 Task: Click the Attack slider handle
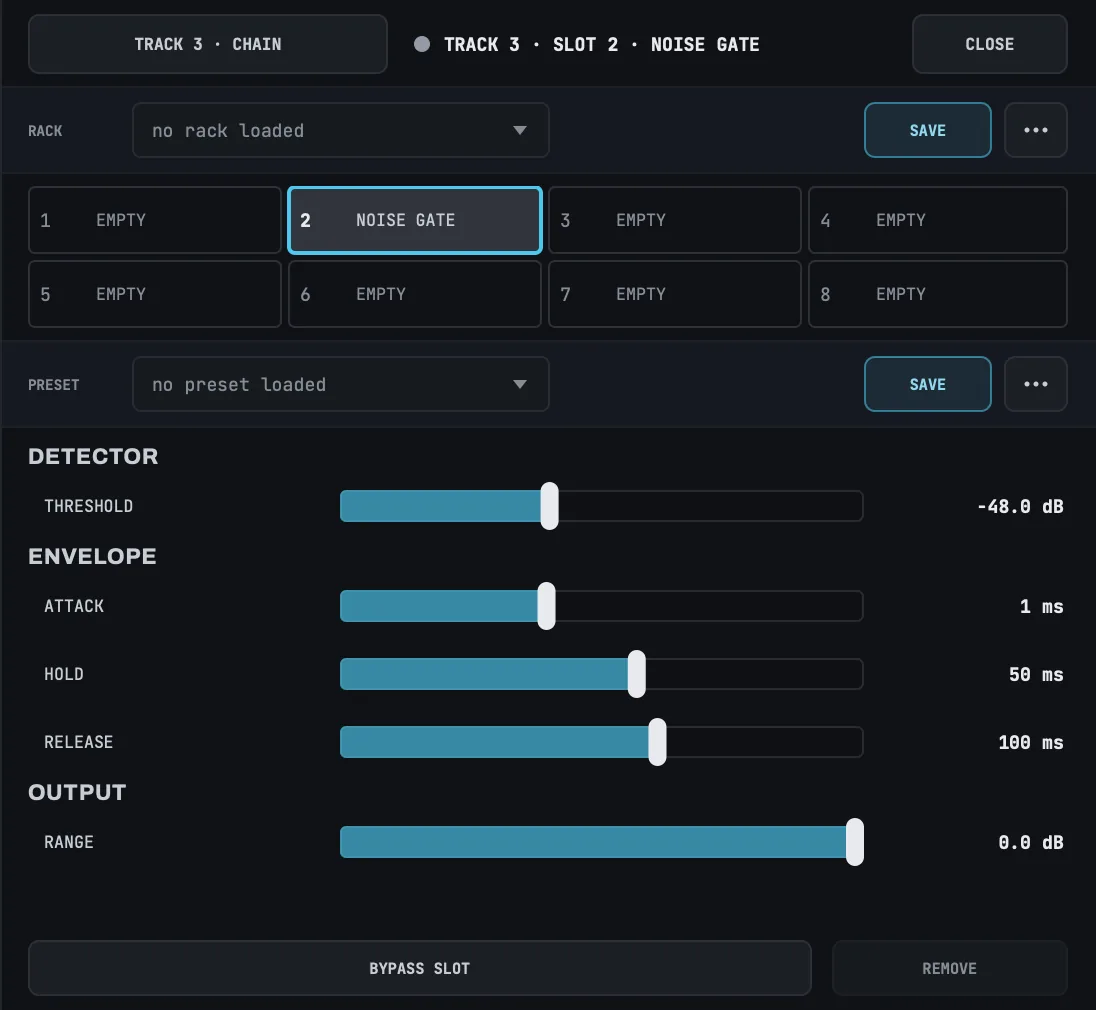click(547, 606)
